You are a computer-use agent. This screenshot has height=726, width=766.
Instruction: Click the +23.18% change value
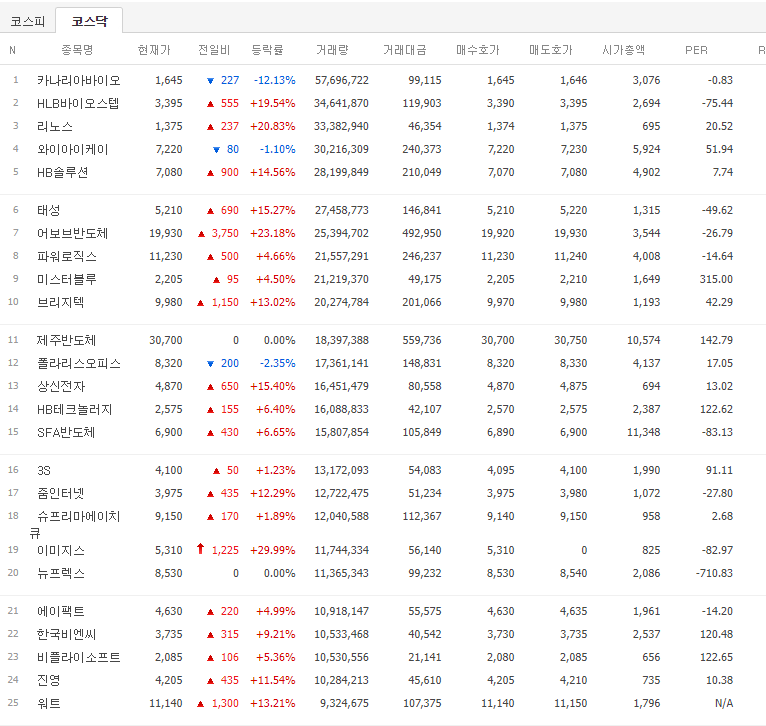(273, 233)
